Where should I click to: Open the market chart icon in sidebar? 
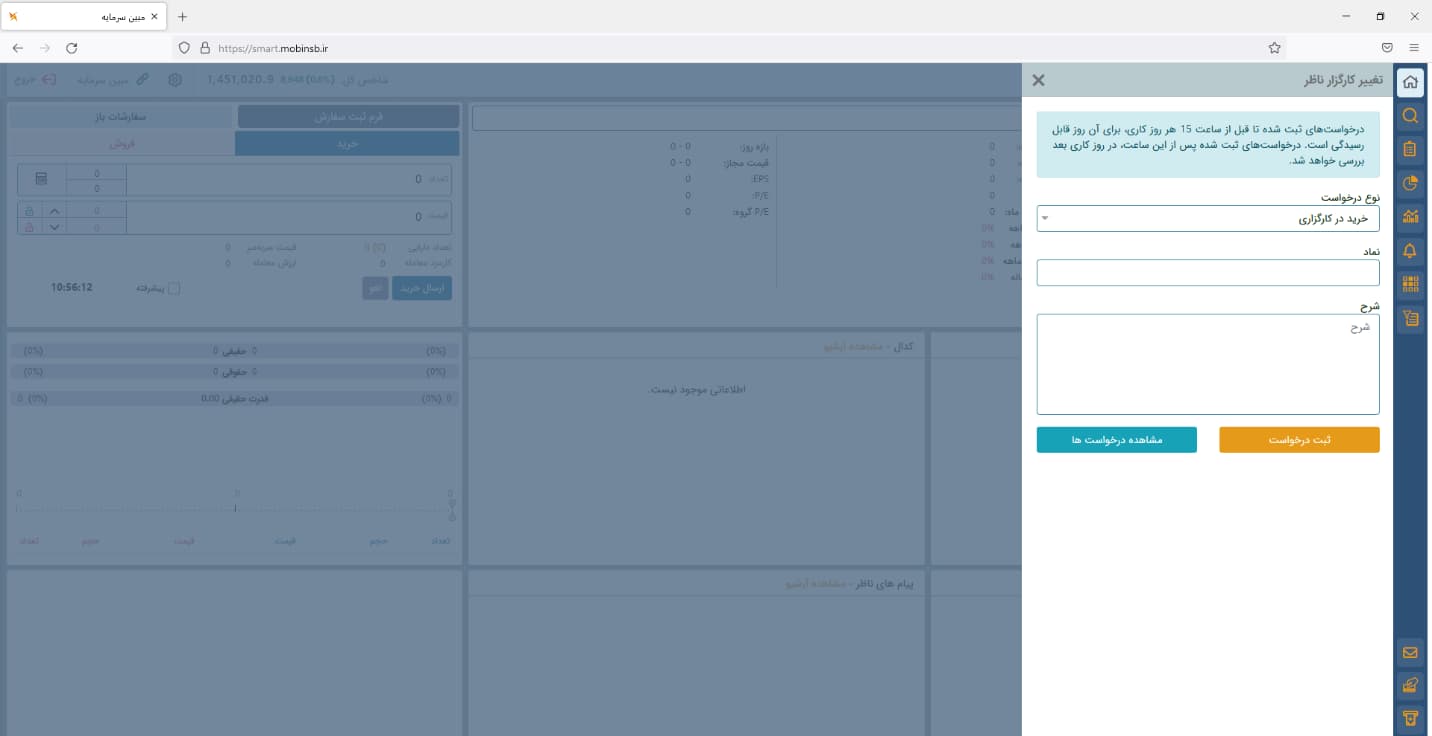[x=1410, y=216]
